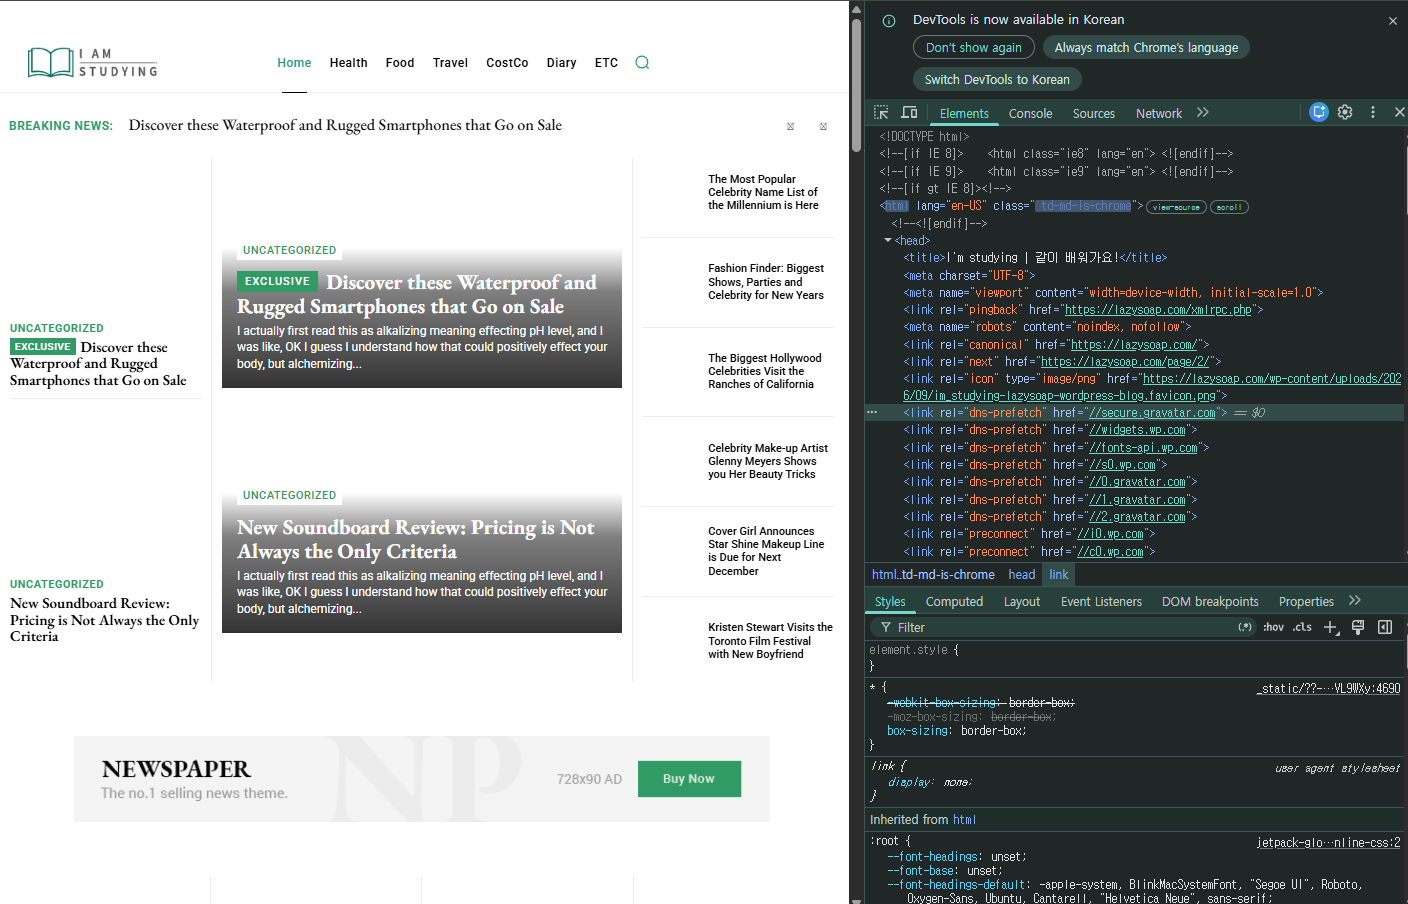1408x904 pixels.
Task: Expand the ellipsis beside selected dns-prefetch link
Action: [872, 412]
